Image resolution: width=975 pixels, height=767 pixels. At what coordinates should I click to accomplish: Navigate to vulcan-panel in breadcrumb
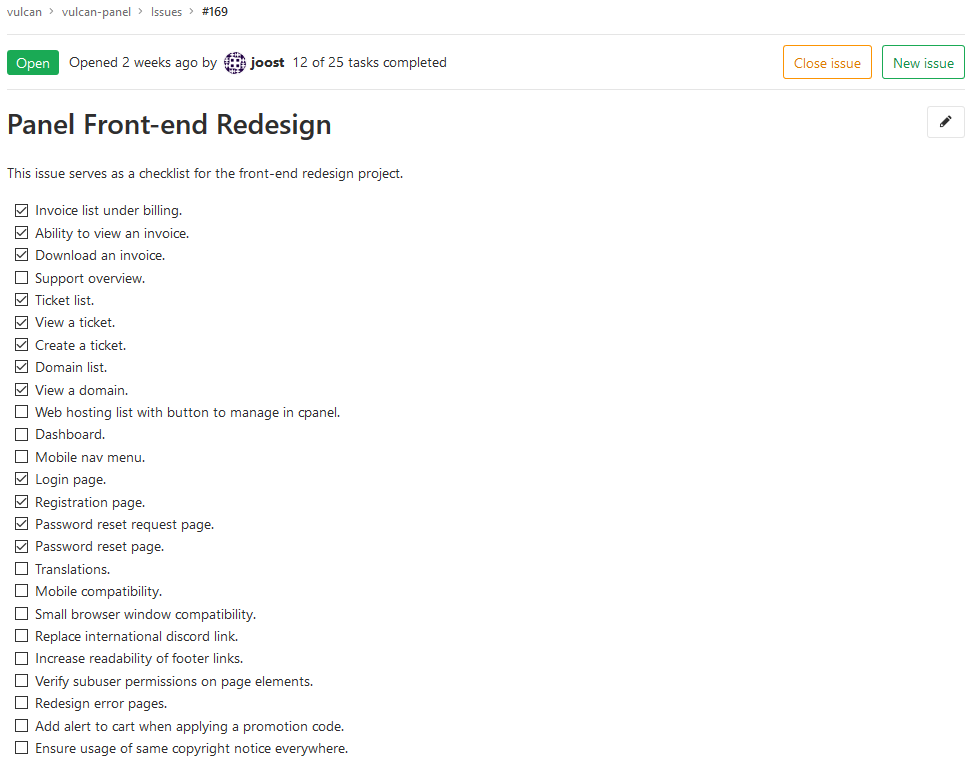pos(95,12)
